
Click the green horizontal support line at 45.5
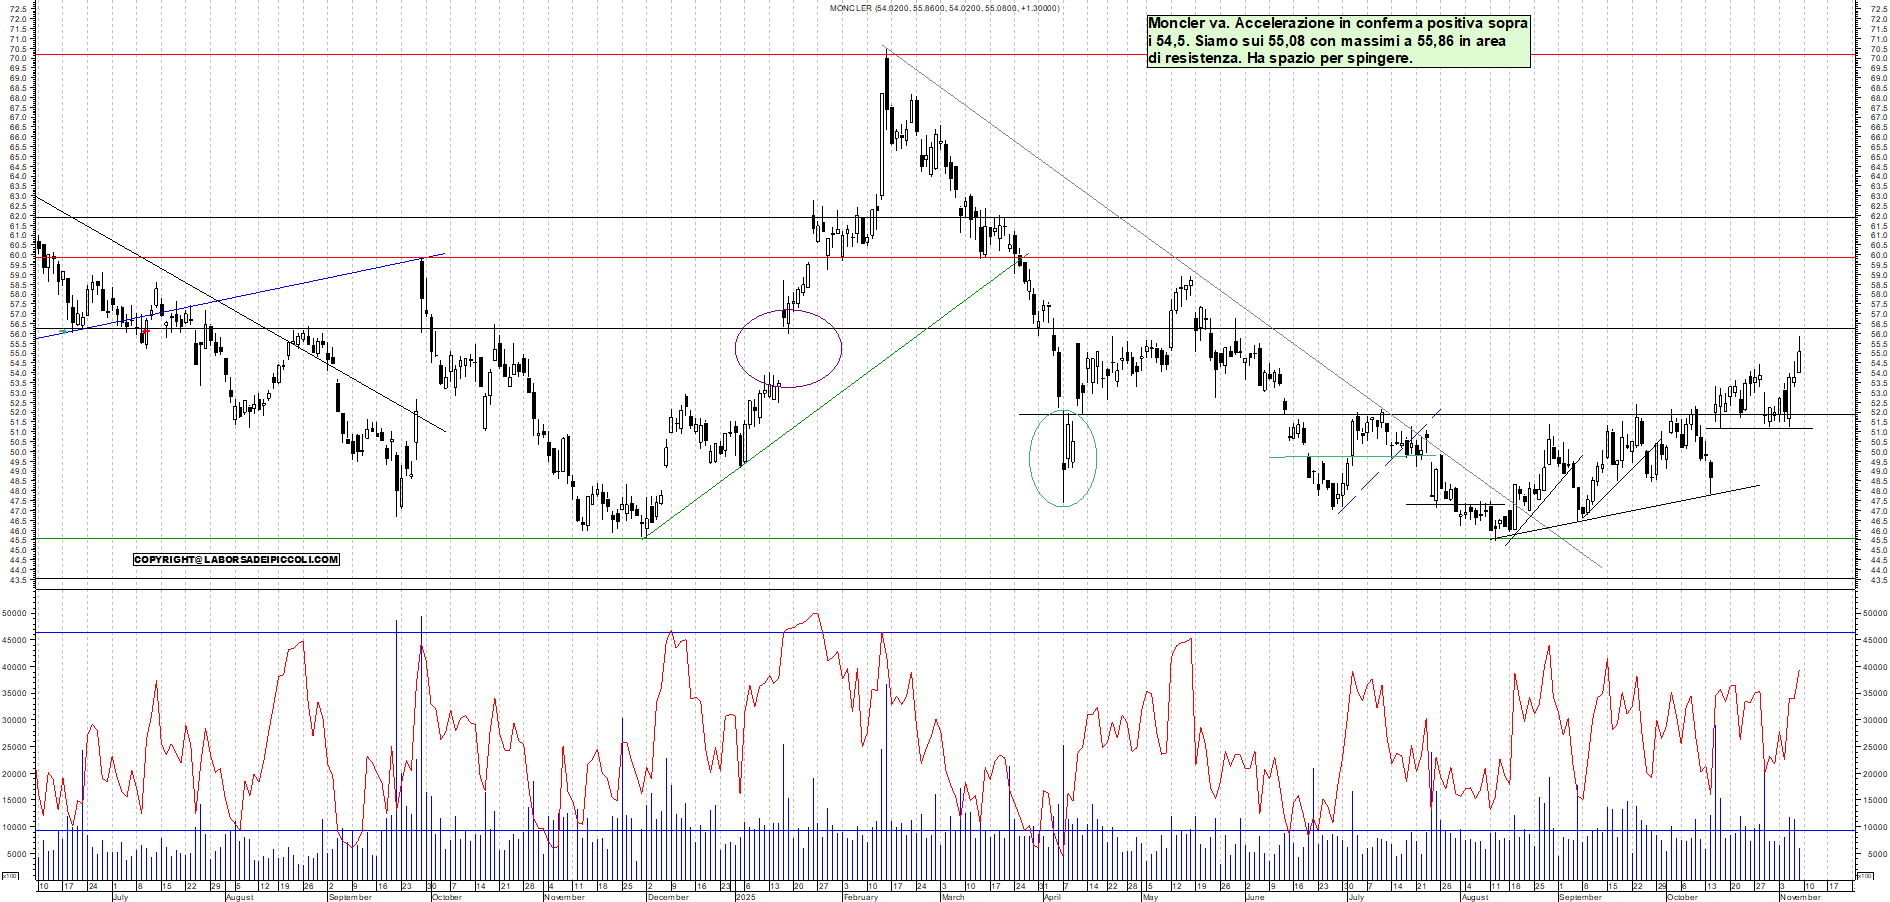(600, 537)
